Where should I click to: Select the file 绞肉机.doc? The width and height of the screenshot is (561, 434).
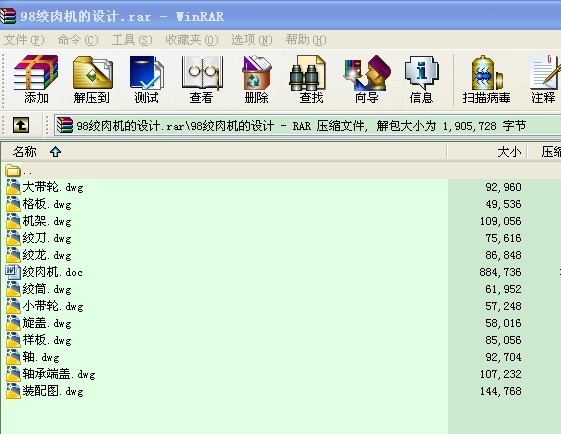pyautogui.click(x=53, y=272)
